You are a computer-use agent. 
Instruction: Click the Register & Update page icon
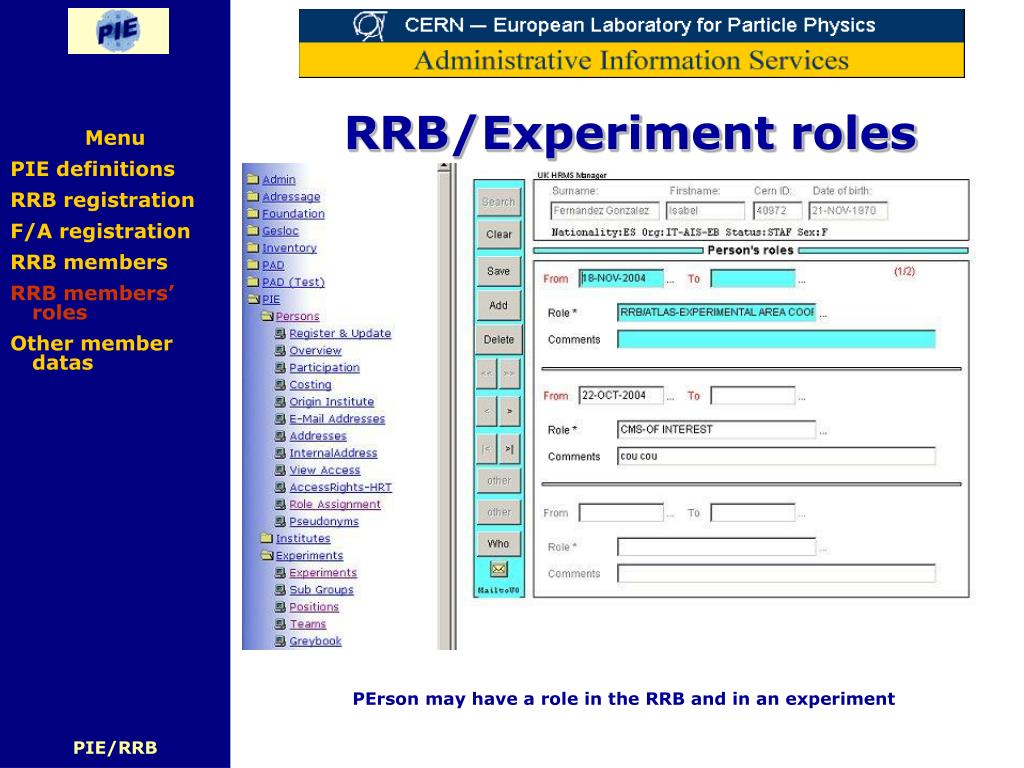coord(280,333)
